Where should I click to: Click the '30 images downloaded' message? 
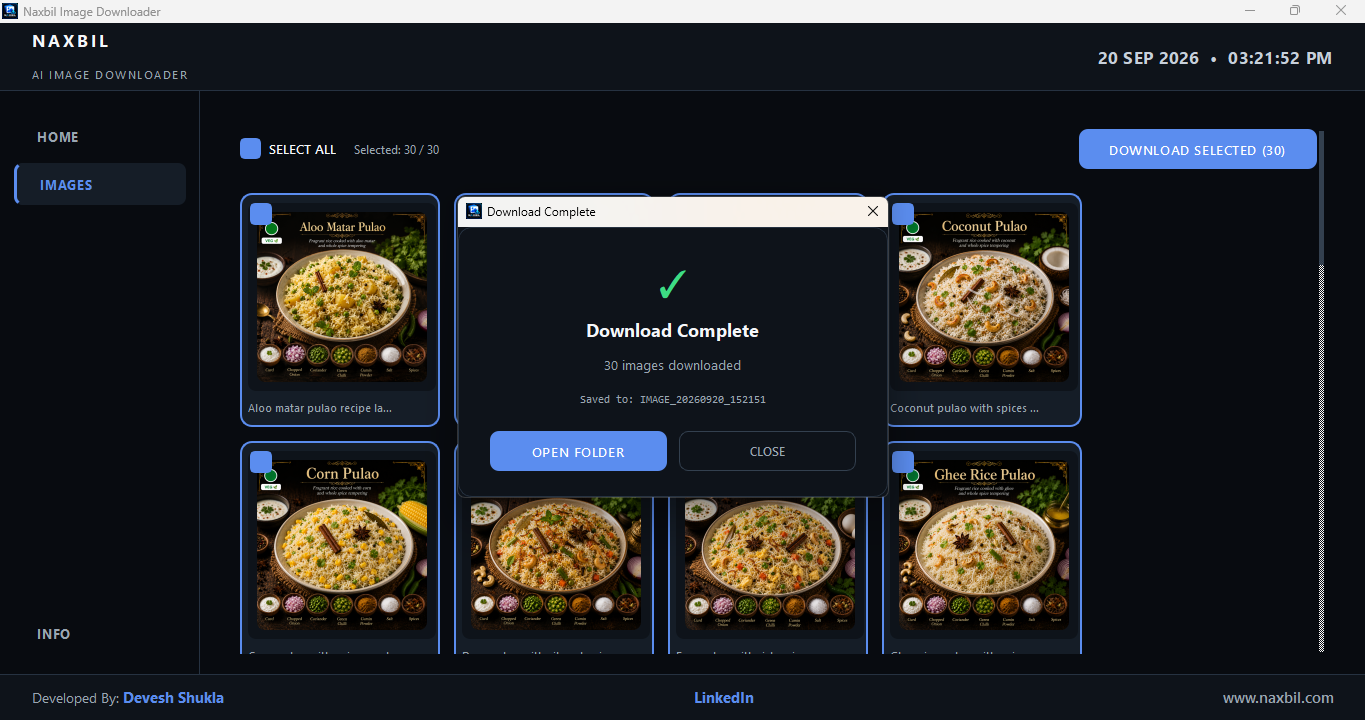point(672,366)
